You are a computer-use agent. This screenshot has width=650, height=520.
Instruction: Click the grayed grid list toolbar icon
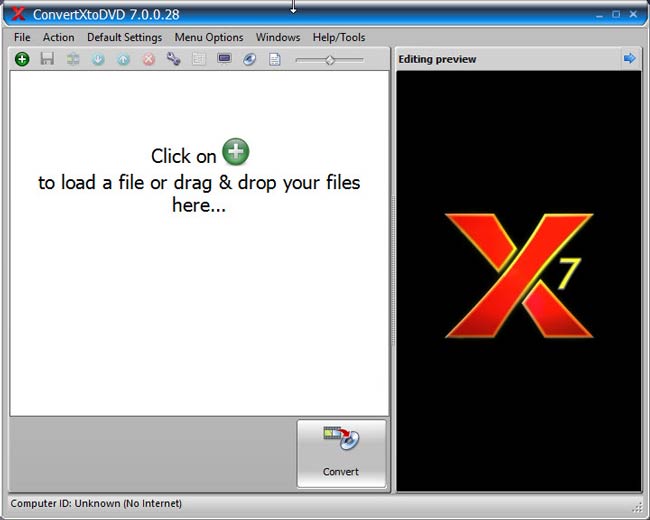[199, 59]
